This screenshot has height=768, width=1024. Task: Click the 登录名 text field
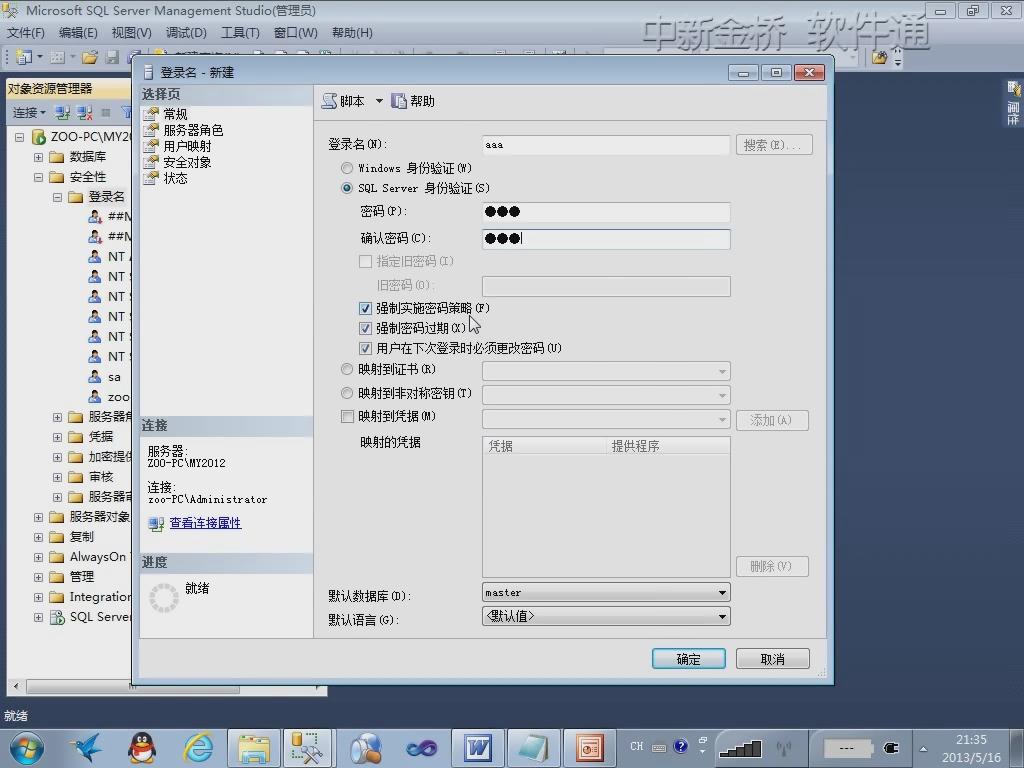606,145
